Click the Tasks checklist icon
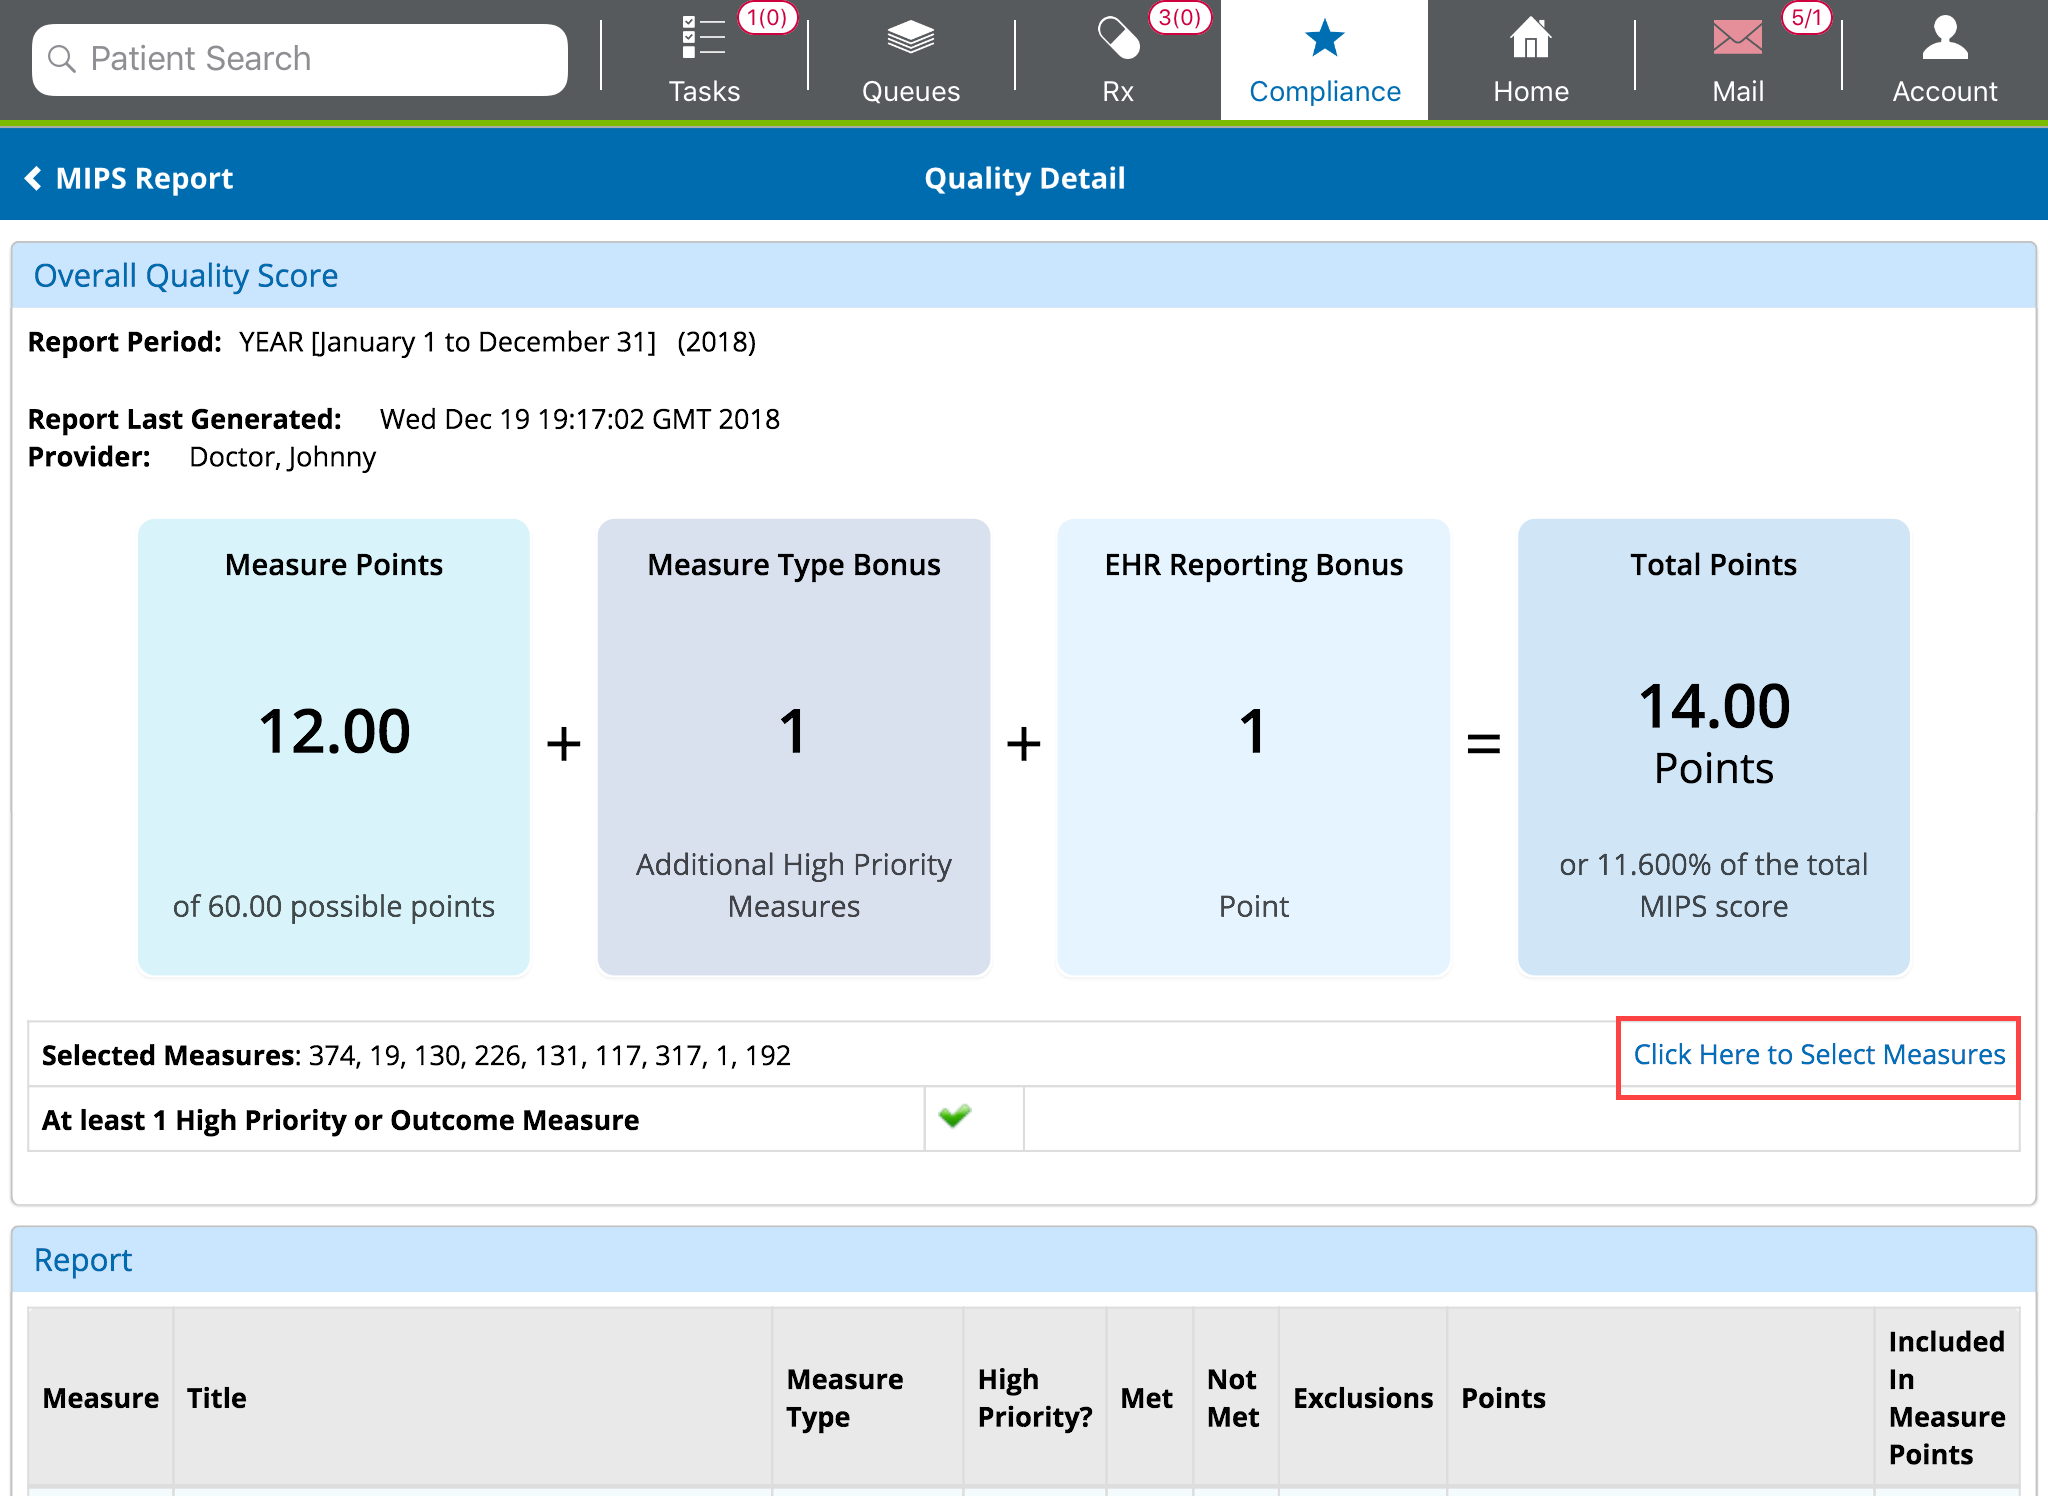 coord(704,39)
